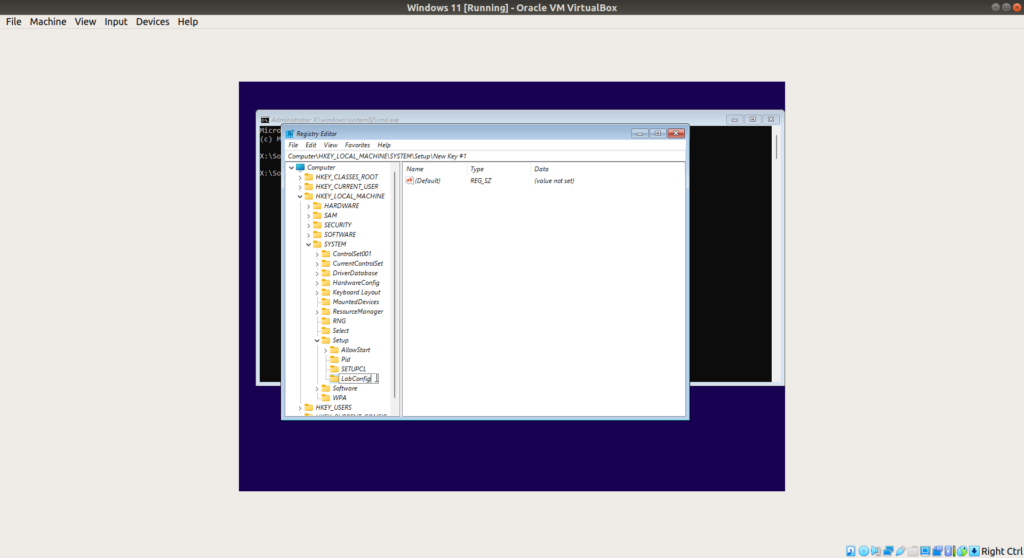Expand the SOFTWARE key under HKEY_LOCAL_MACHINE

[308, 235]
